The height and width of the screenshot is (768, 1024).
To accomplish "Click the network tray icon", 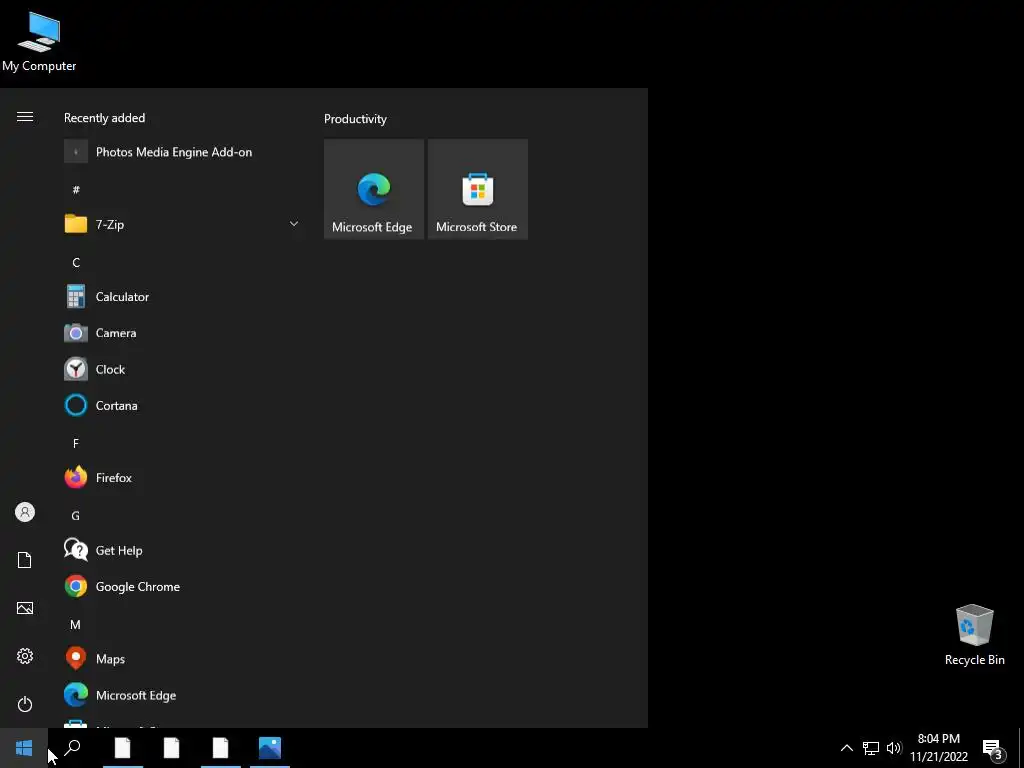I will tap(871, 748).
